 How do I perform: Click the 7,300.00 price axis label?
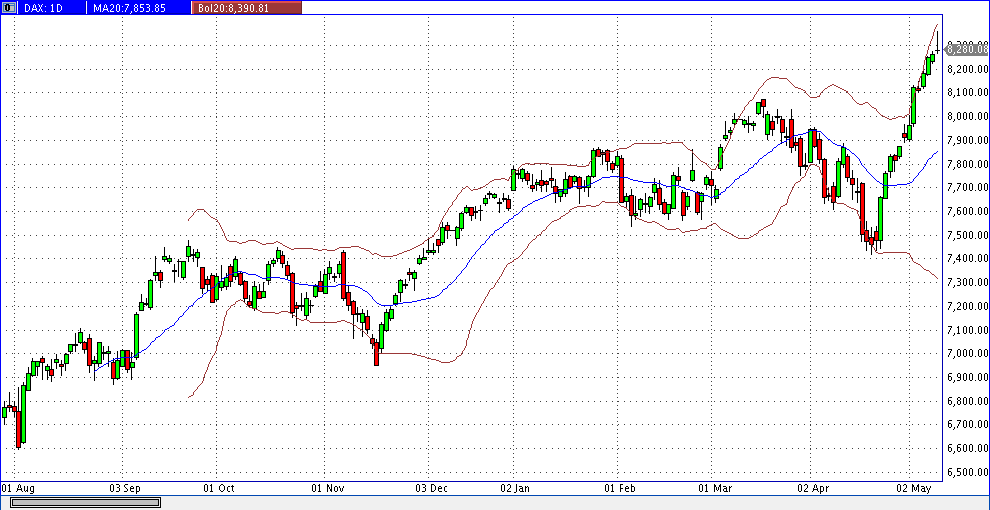coord(968,282)
